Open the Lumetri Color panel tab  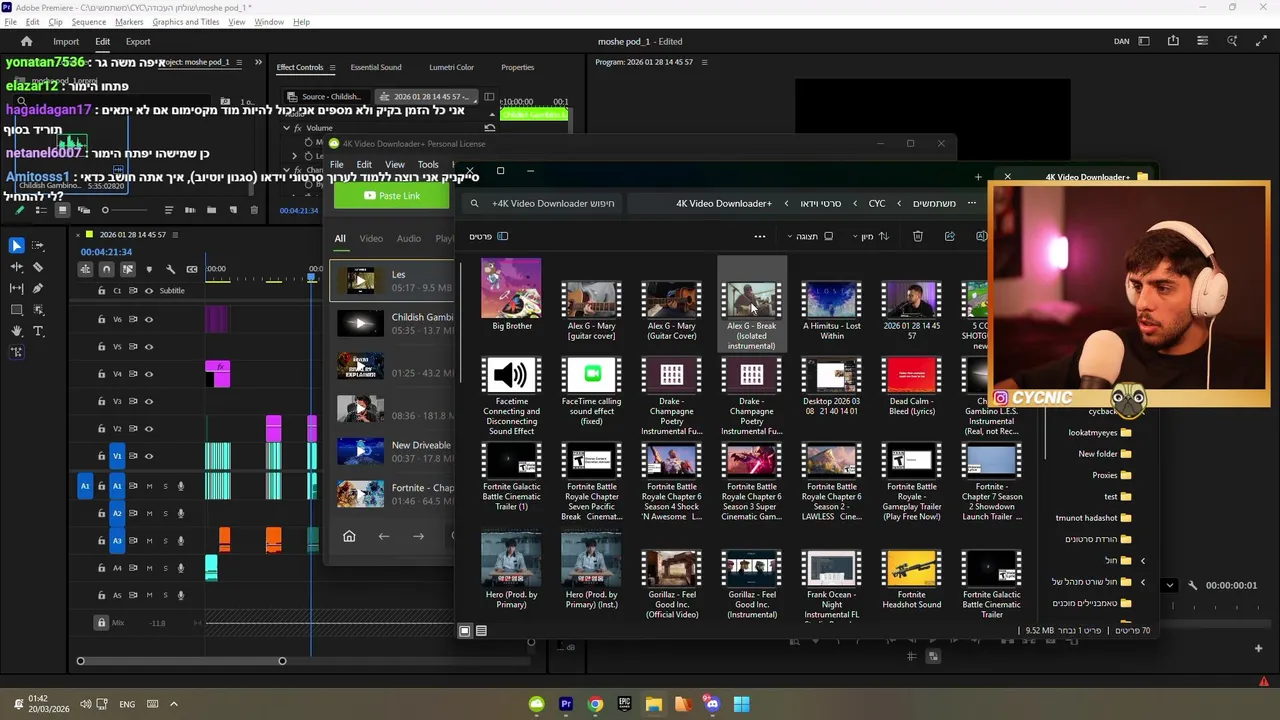tap(451, 67)
